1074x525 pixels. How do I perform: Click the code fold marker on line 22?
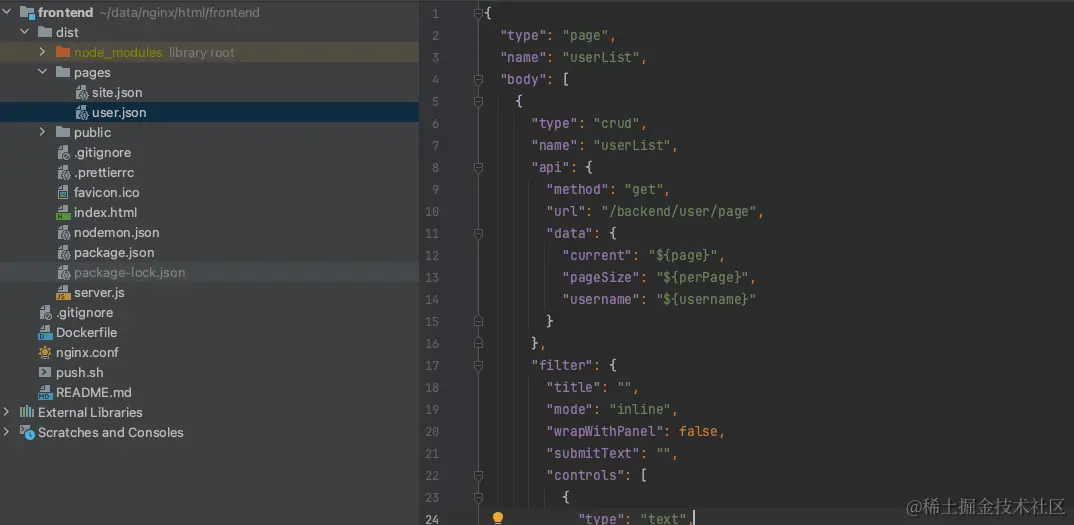click(479, 475)
